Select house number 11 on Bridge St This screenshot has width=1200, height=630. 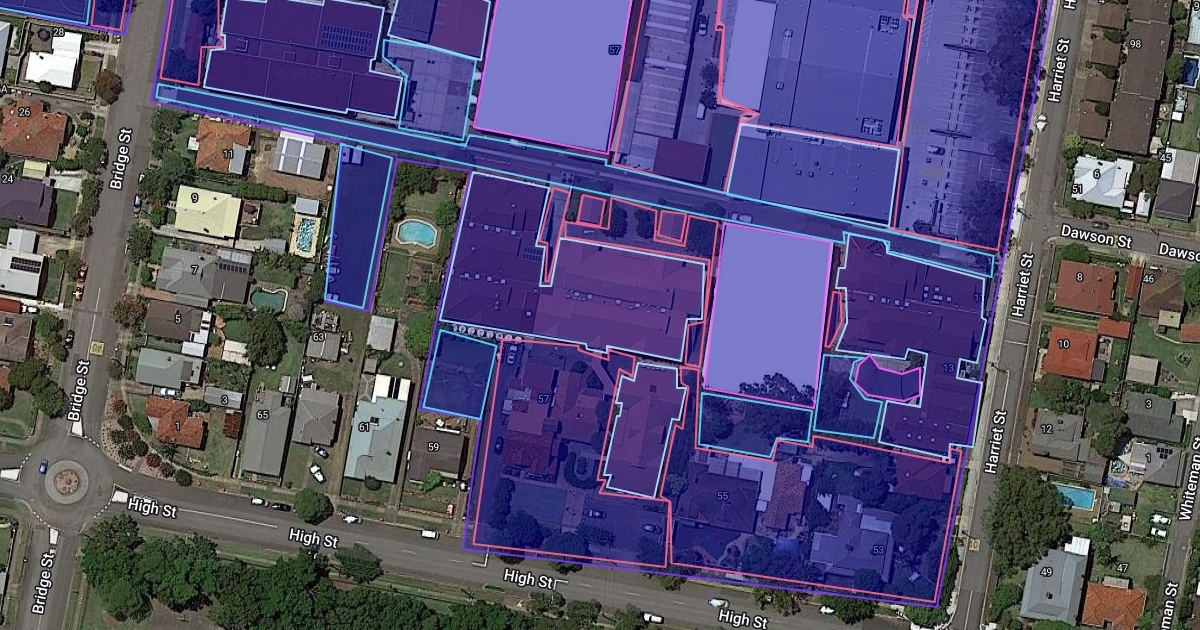(228, 153)
